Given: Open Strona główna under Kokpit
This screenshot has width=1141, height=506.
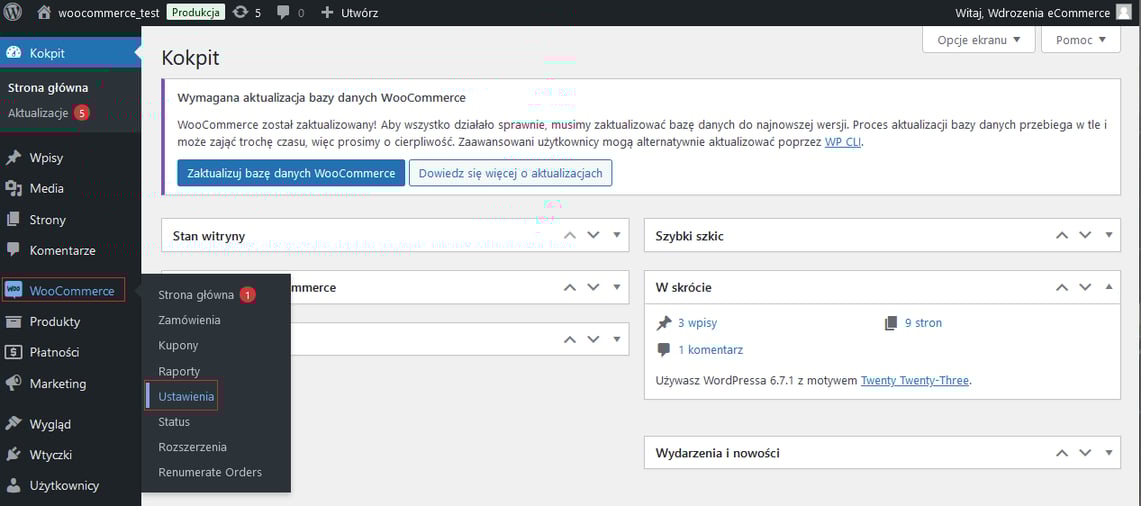Looking at the screenshot, I should pyautogui.click(x=48, y=87).
